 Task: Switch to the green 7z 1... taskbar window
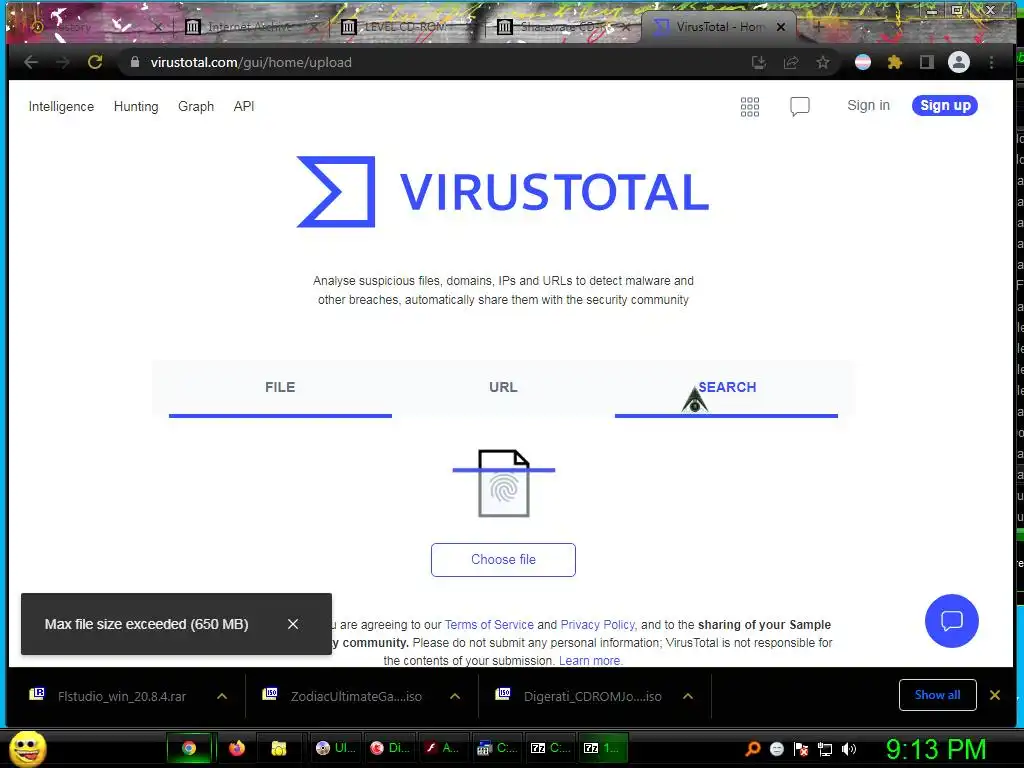(x=603, y=748)
